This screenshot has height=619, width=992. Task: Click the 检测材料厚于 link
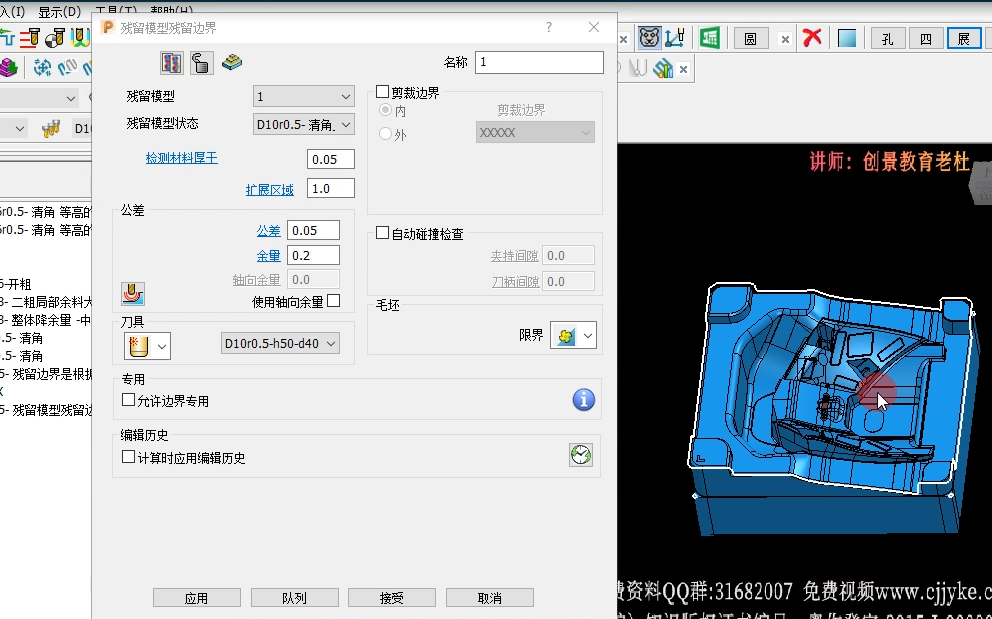pos(182,158)
